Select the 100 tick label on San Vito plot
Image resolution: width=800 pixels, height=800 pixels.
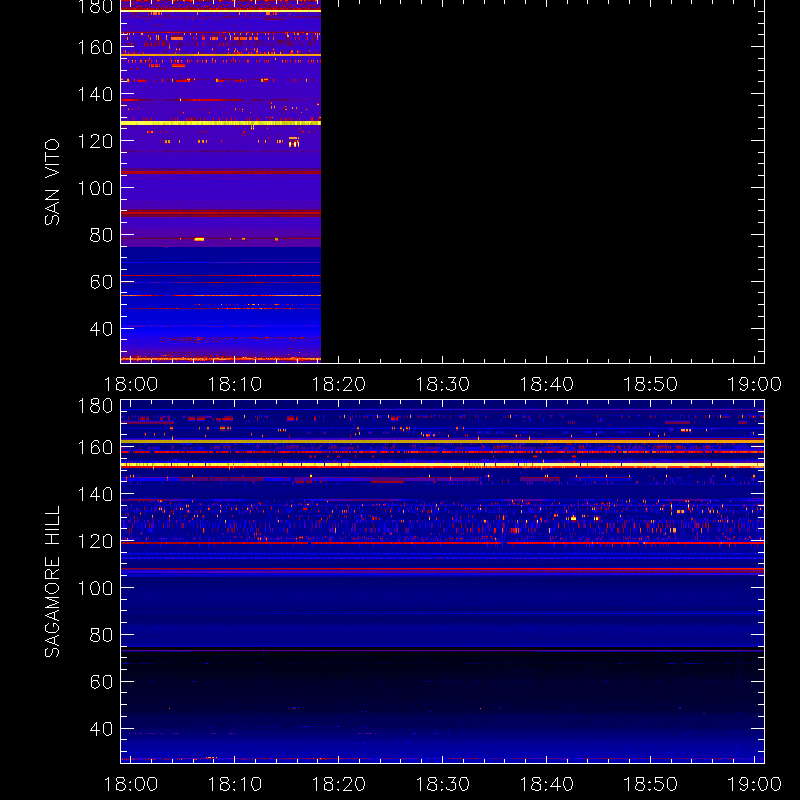(95, 188)
